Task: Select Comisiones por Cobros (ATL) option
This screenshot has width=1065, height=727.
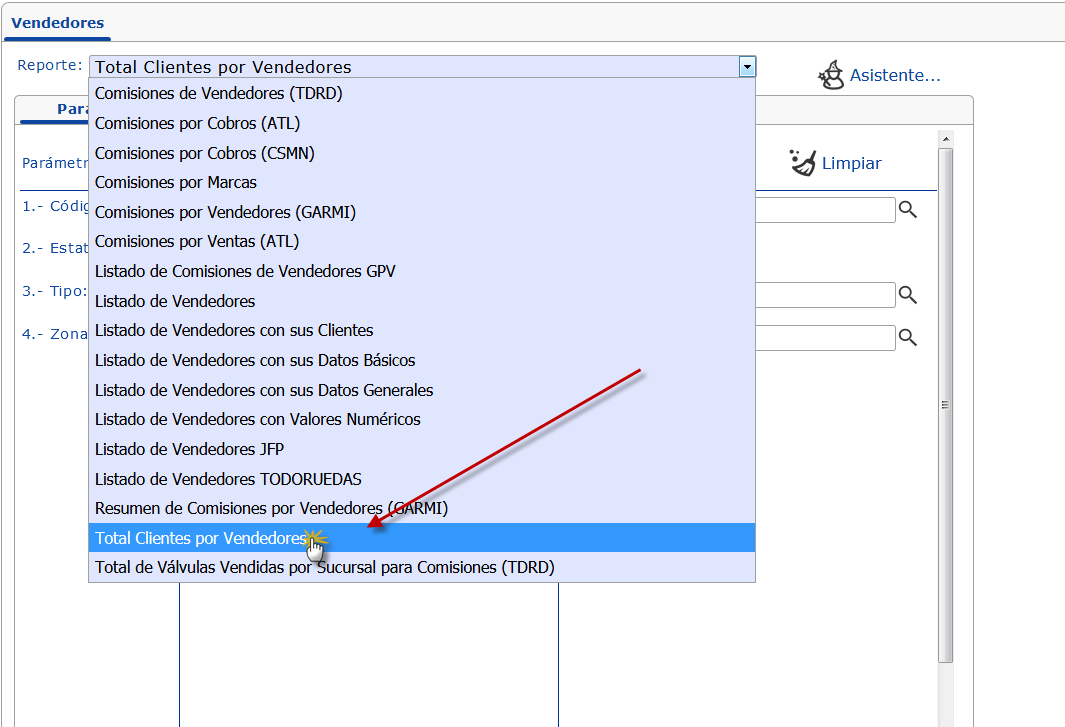Action: (197, 124)
